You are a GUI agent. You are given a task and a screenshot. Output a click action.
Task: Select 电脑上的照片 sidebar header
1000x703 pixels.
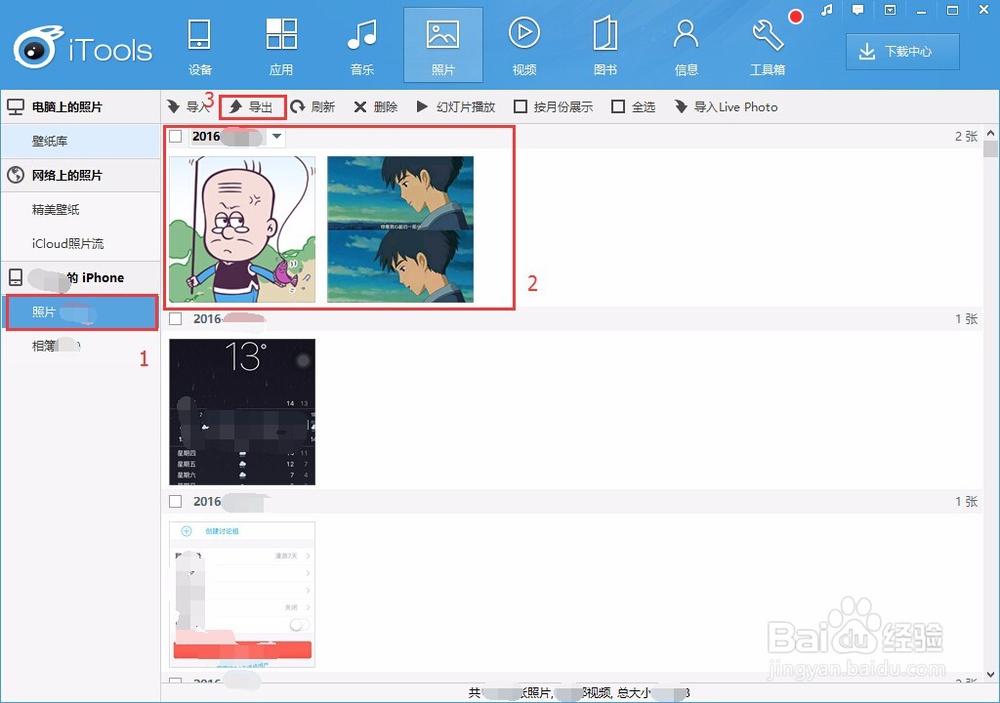[x=80, y=107]
